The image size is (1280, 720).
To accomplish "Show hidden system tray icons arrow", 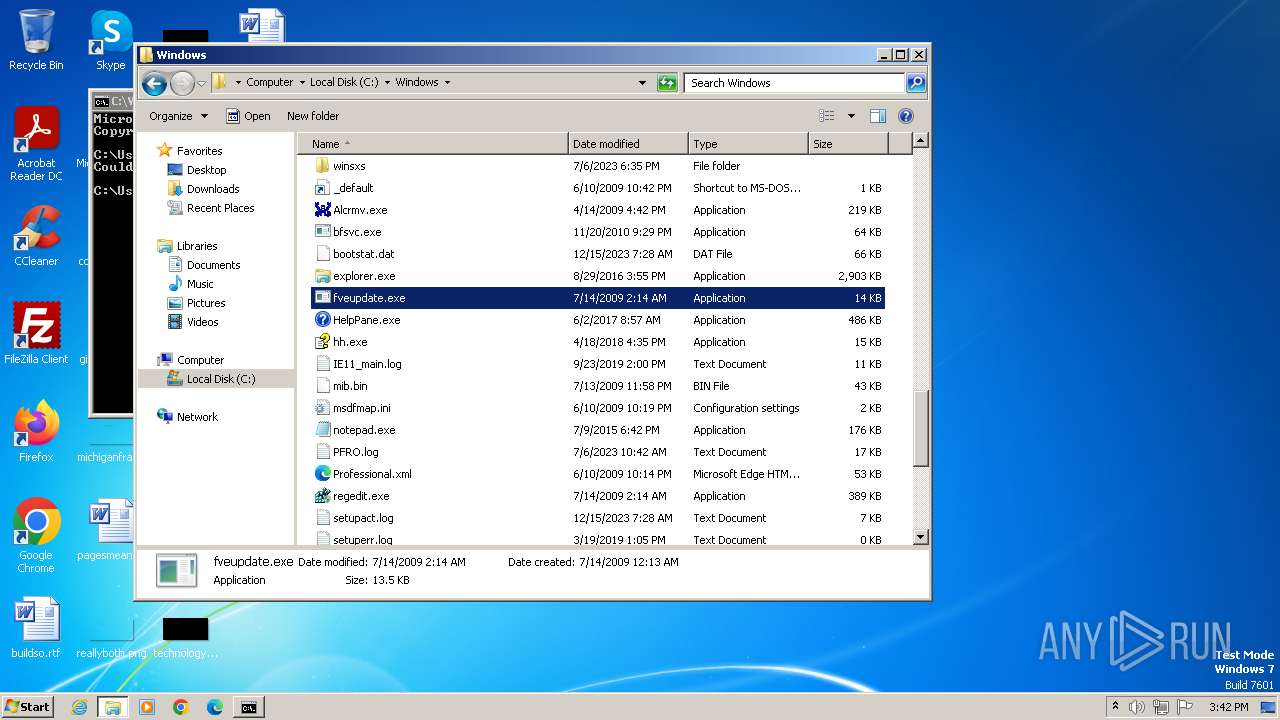I will pyautogui.click(x=1115, y=706).
